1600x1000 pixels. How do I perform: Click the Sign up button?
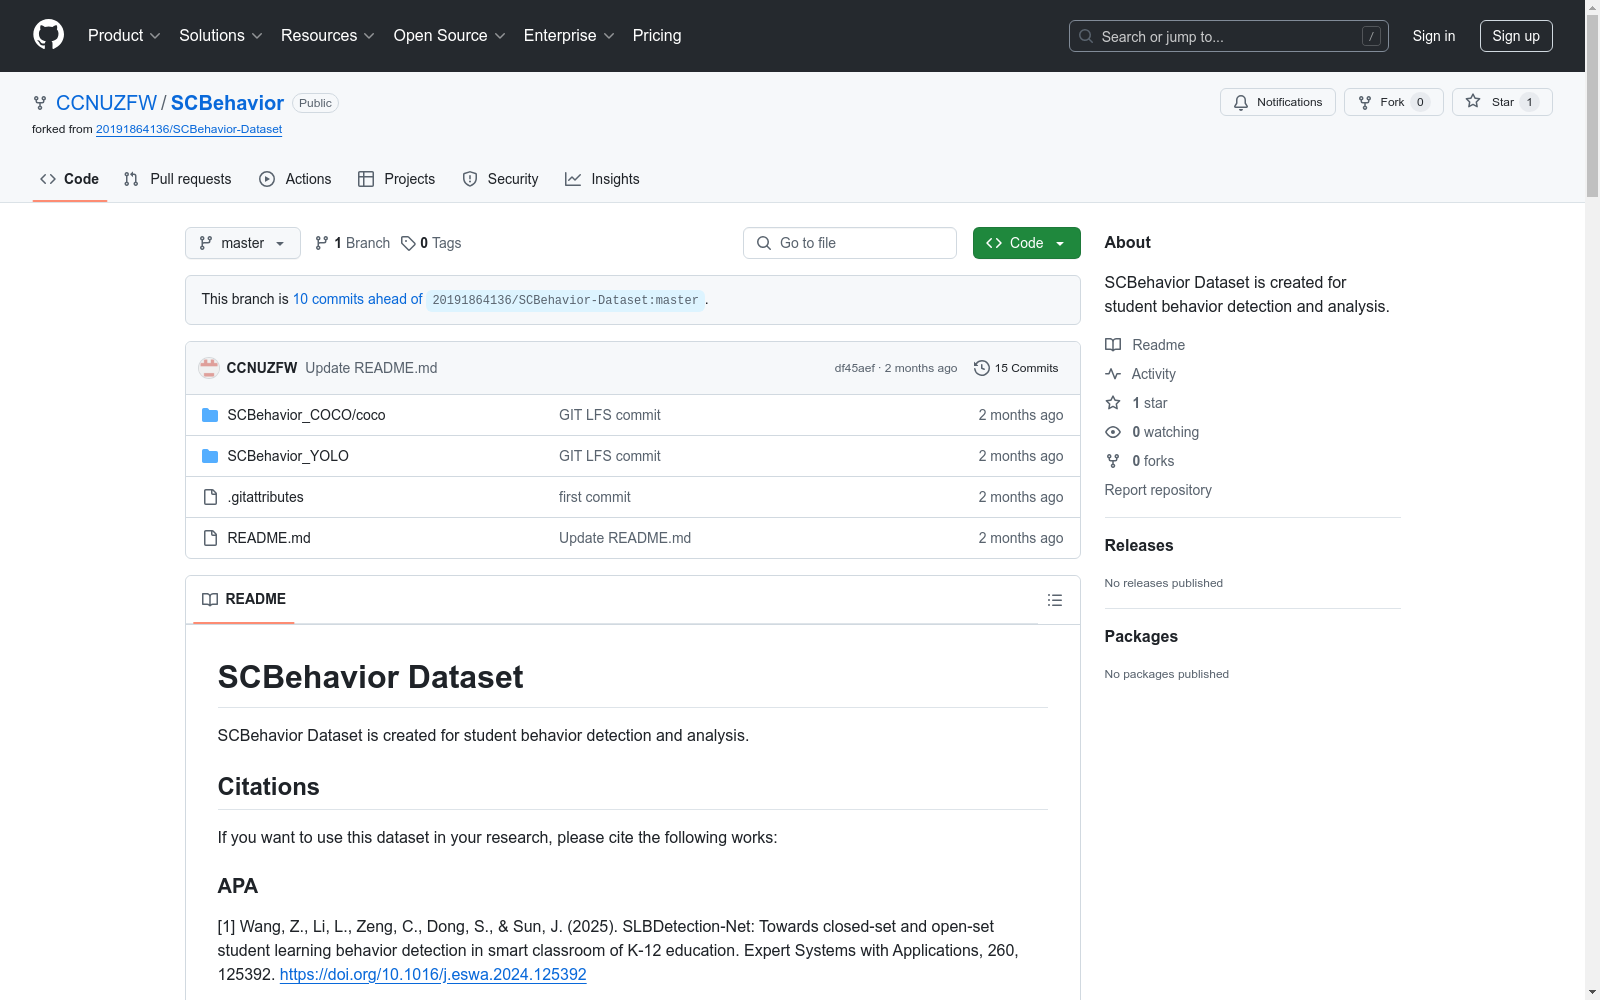click(1516, 36)
